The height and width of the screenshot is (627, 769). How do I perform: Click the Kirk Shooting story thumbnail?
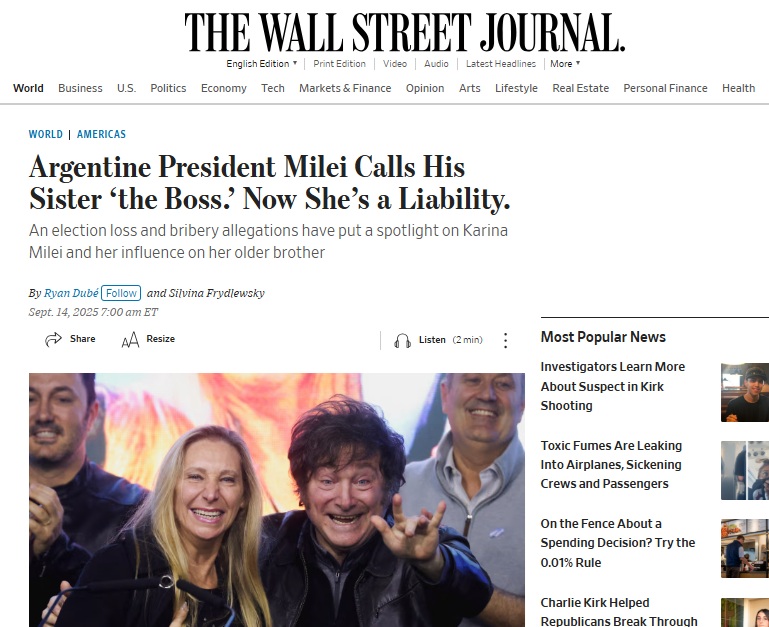pyautogui.click(x=744, y=392)
